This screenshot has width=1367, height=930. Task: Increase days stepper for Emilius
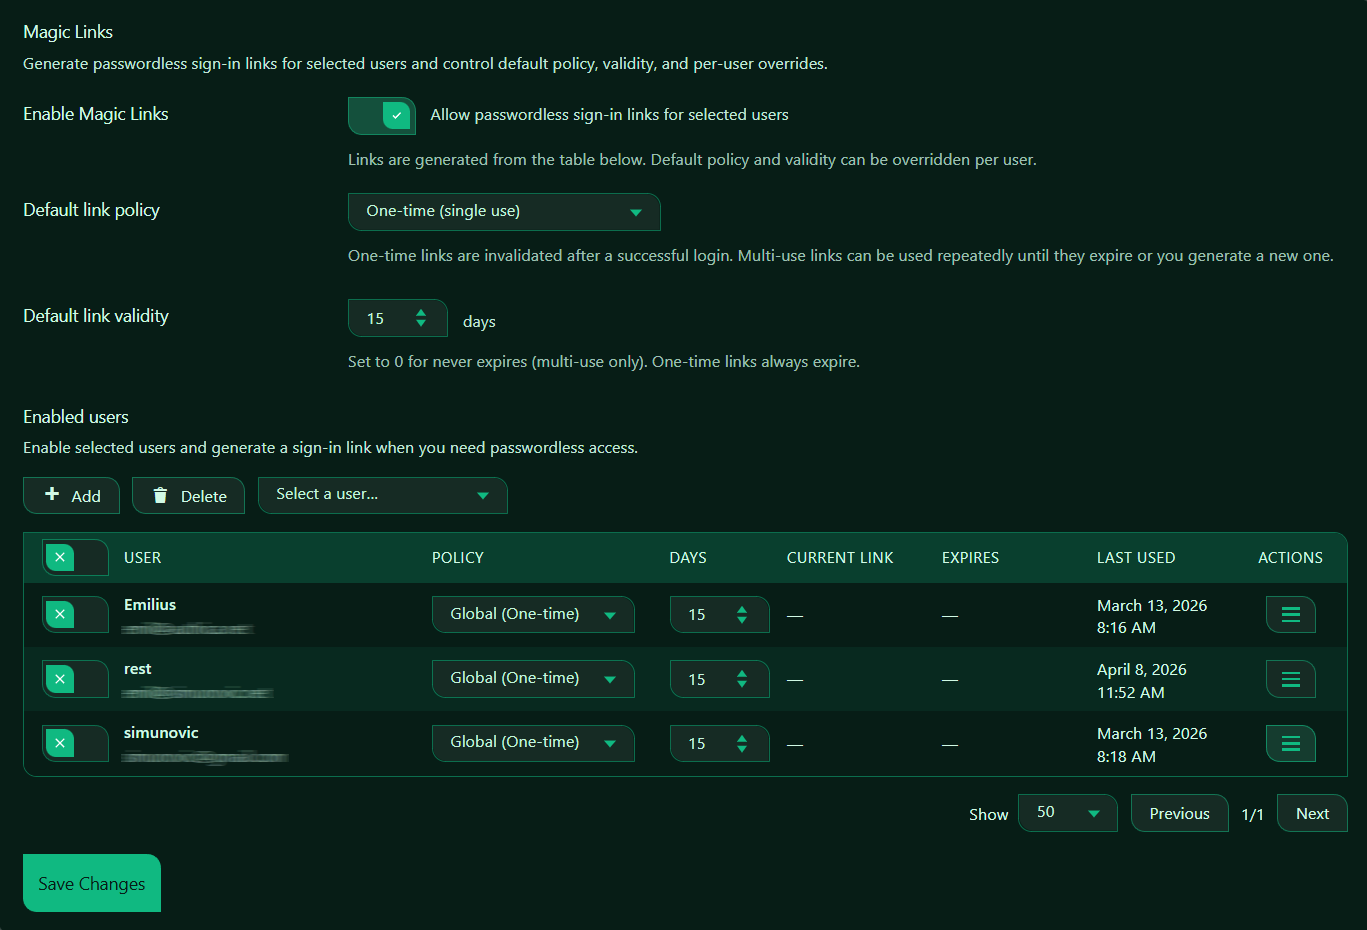coord(742,608)
